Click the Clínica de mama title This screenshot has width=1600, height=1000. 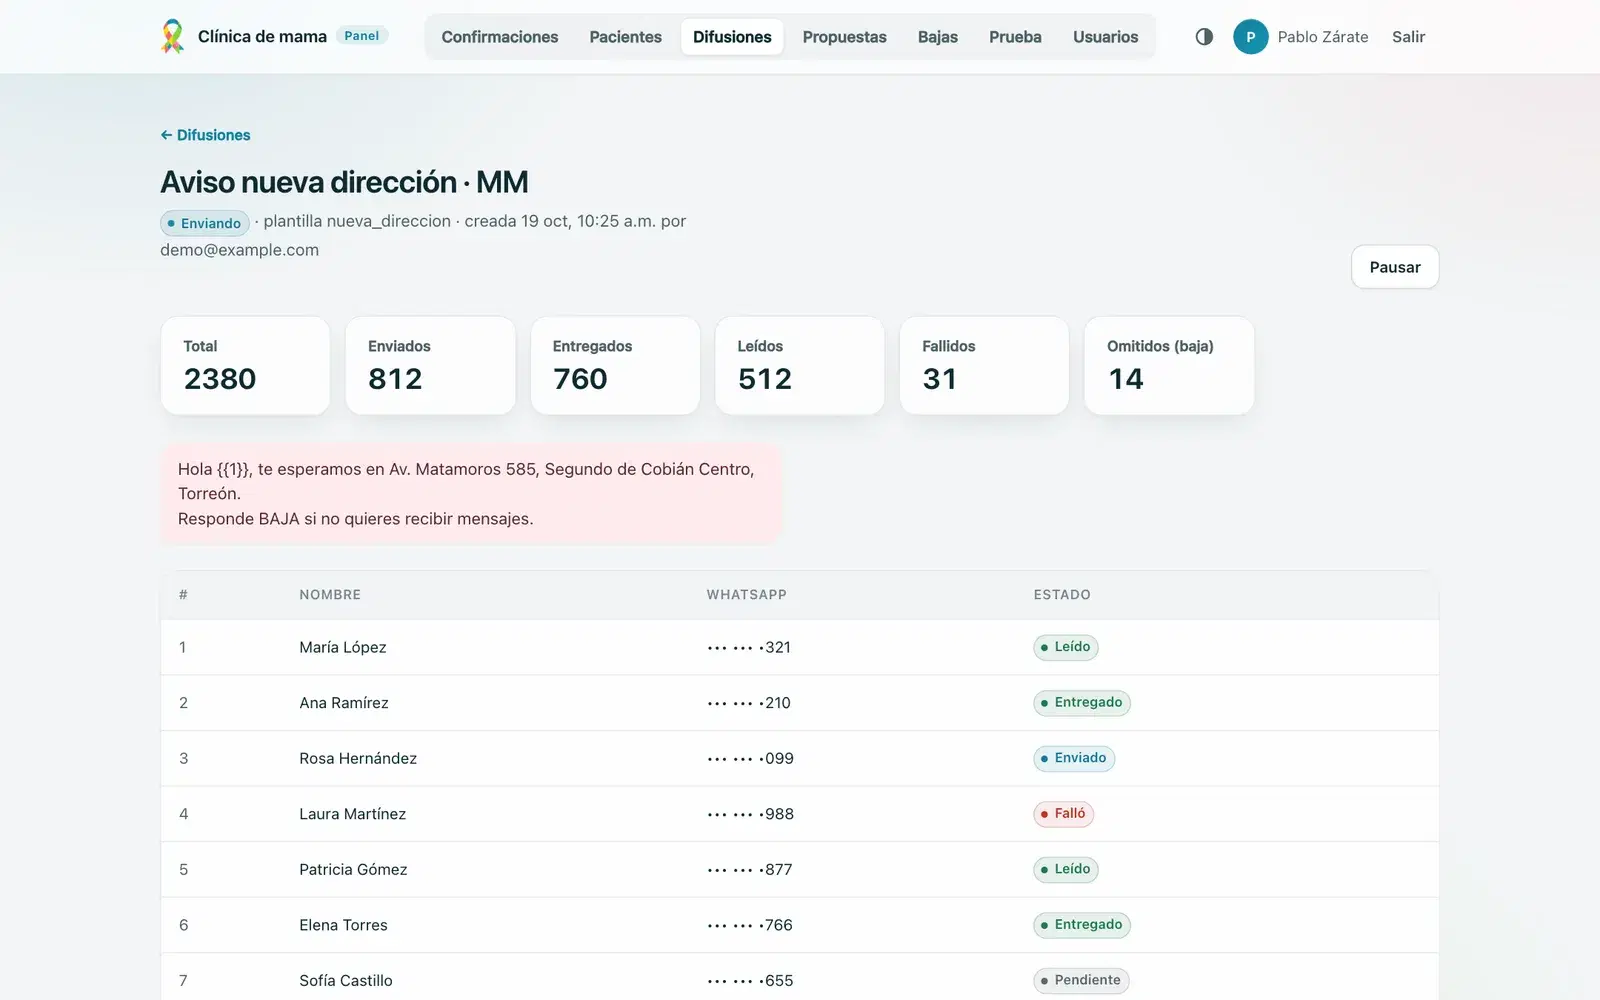(262, 37)
